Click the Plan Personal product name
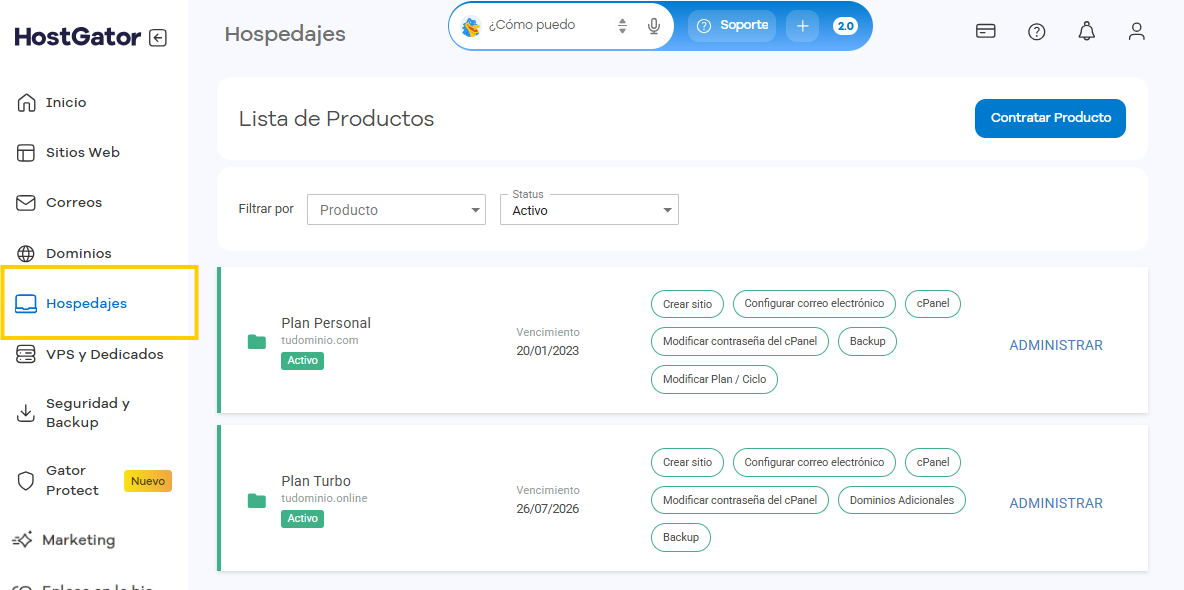 tap(326, 323)
